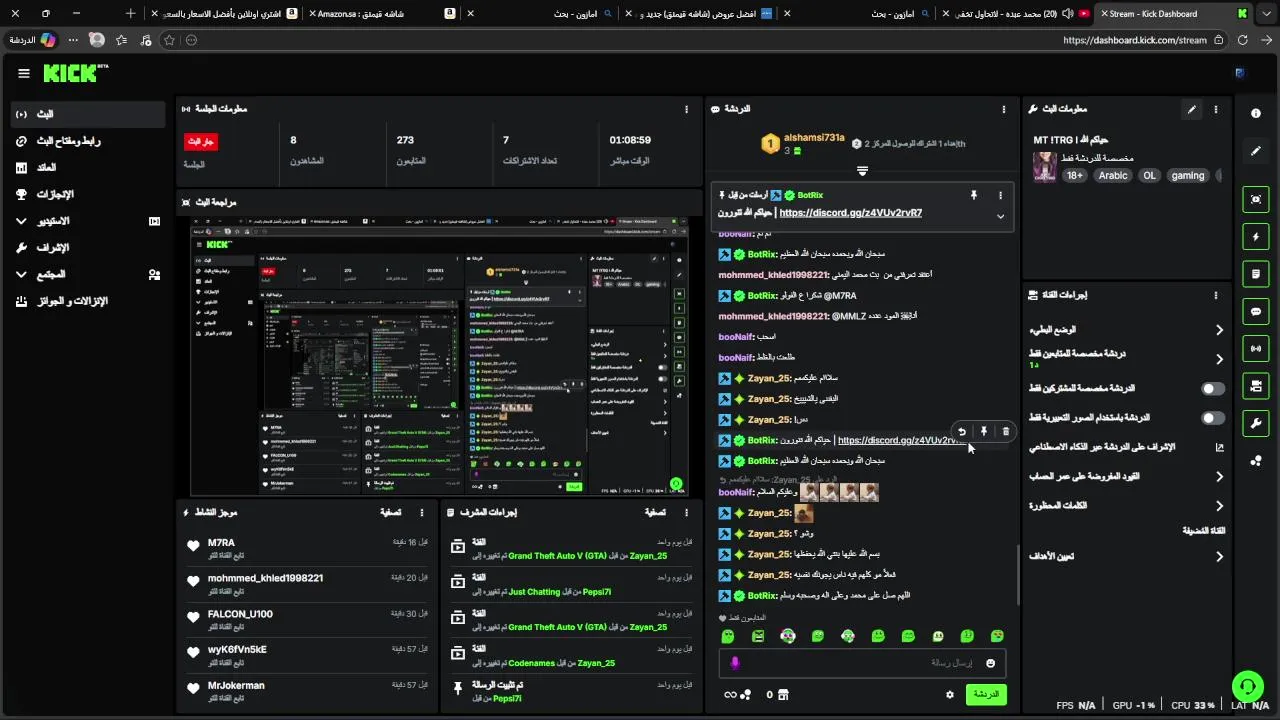This screenshot has height=720, width=1280.
Task: Open the Achievements sidebar item
Action: click(x=88, y=194)
